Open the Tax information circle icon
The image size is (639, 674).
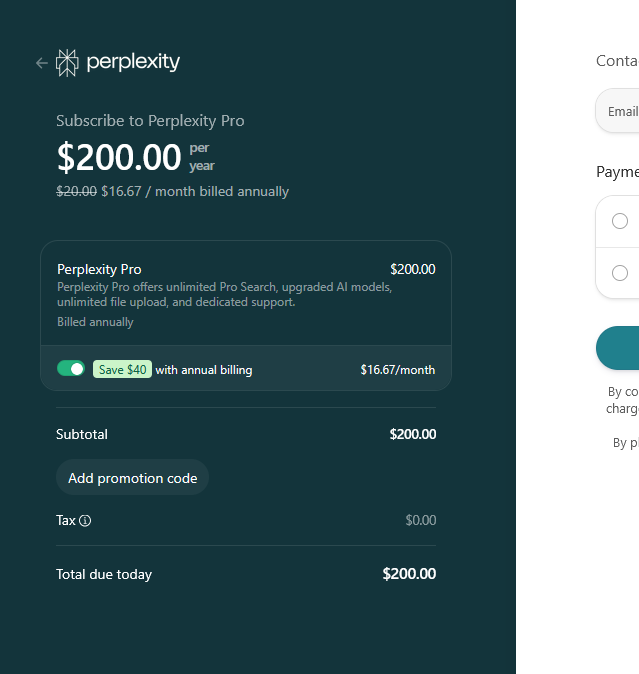[x=85, y=521]
